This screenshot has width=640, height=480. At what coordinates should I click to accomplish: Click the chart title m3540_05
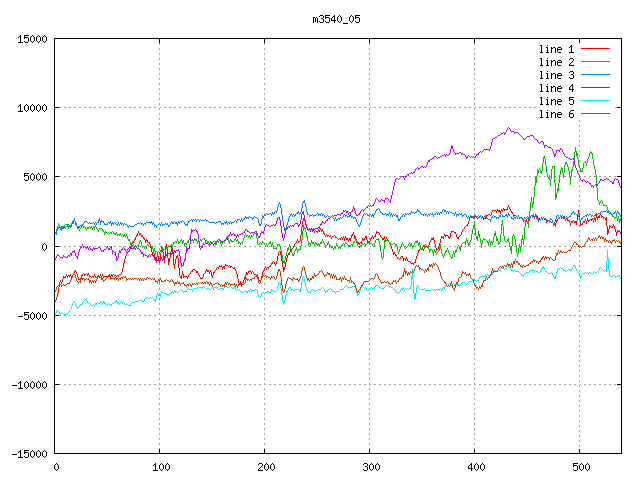tap(336, 20)
